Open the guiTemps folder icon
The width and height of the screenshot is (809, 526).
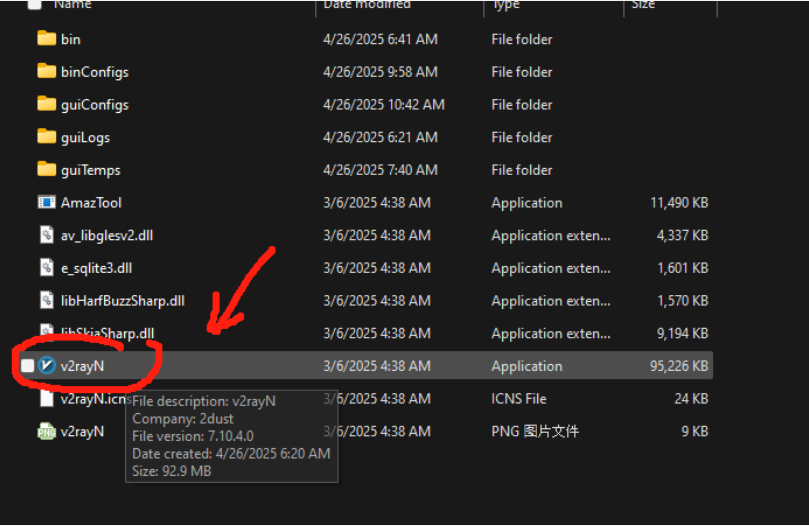pyautogui.click(x=46, y=169)
